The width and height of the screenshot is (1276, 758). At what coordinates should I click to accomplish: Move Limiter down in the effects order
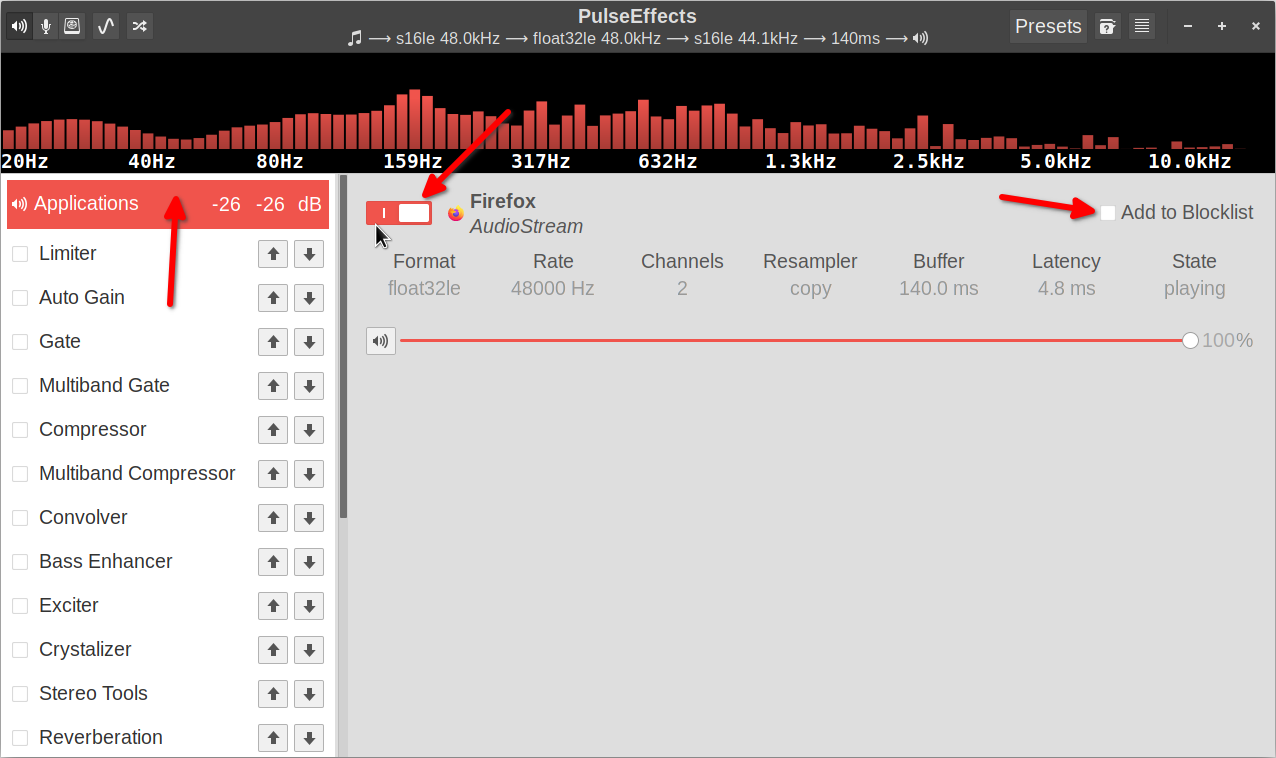coord(309,254)
